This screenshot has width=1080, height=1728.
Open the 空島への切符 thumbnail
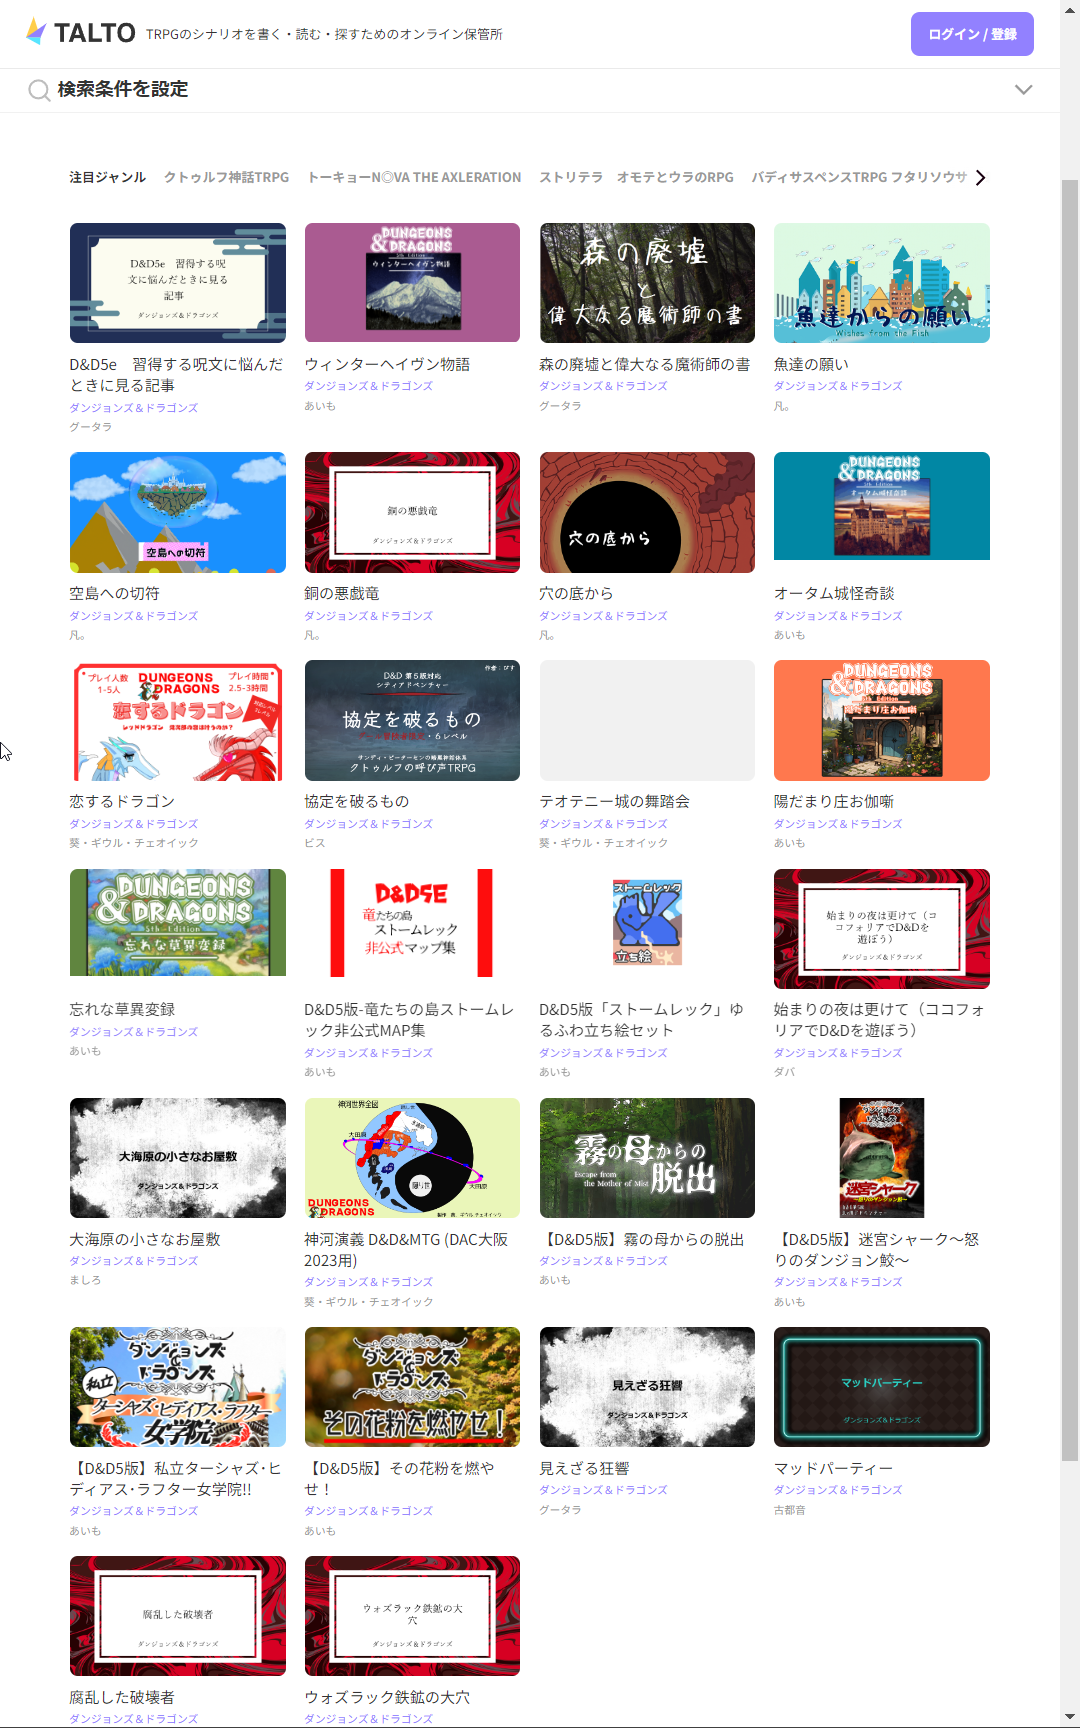pyautogui.click(x=178, y=512)
